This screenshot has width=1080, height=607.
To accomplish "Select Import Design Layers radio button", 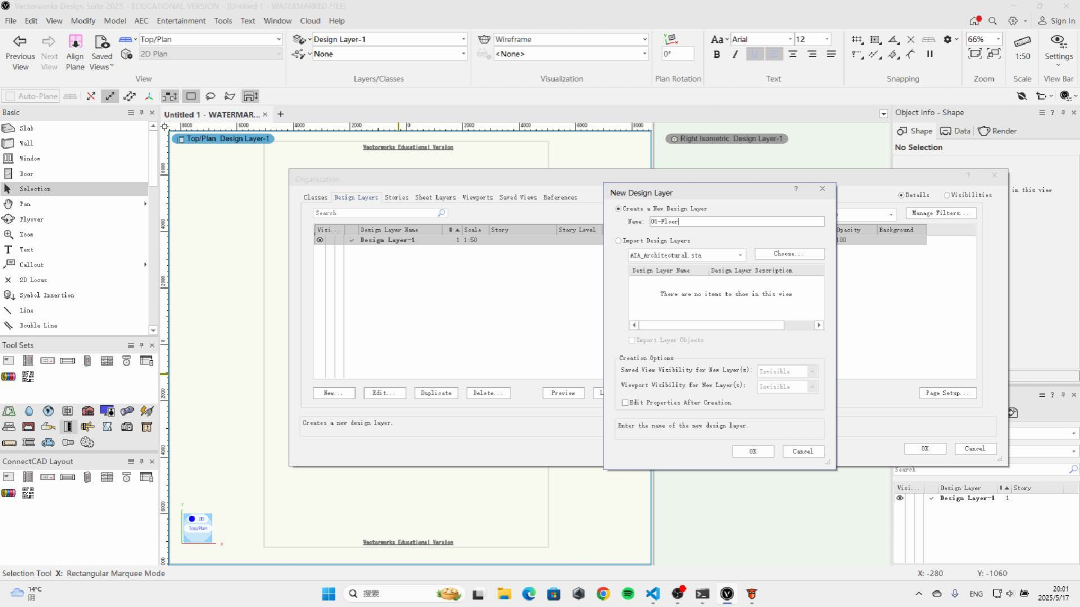I will tap(619, 241).
